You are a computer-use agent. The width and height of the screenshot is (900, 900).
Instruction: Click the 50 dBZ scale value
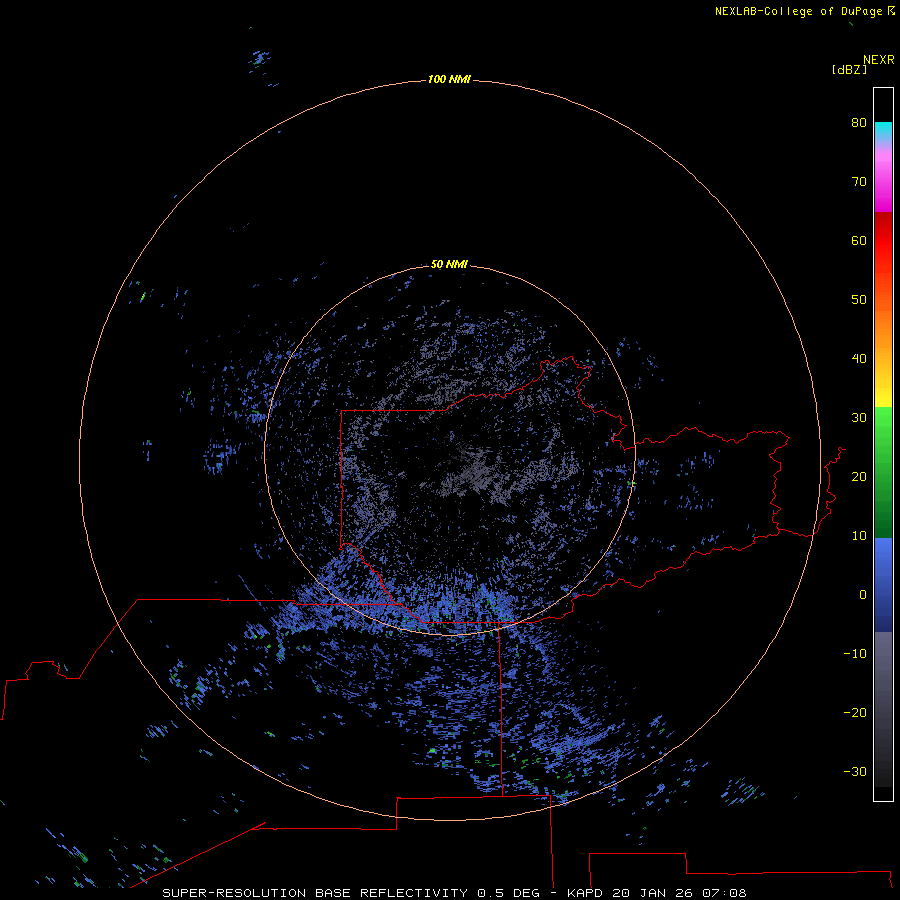pos(859,300)
